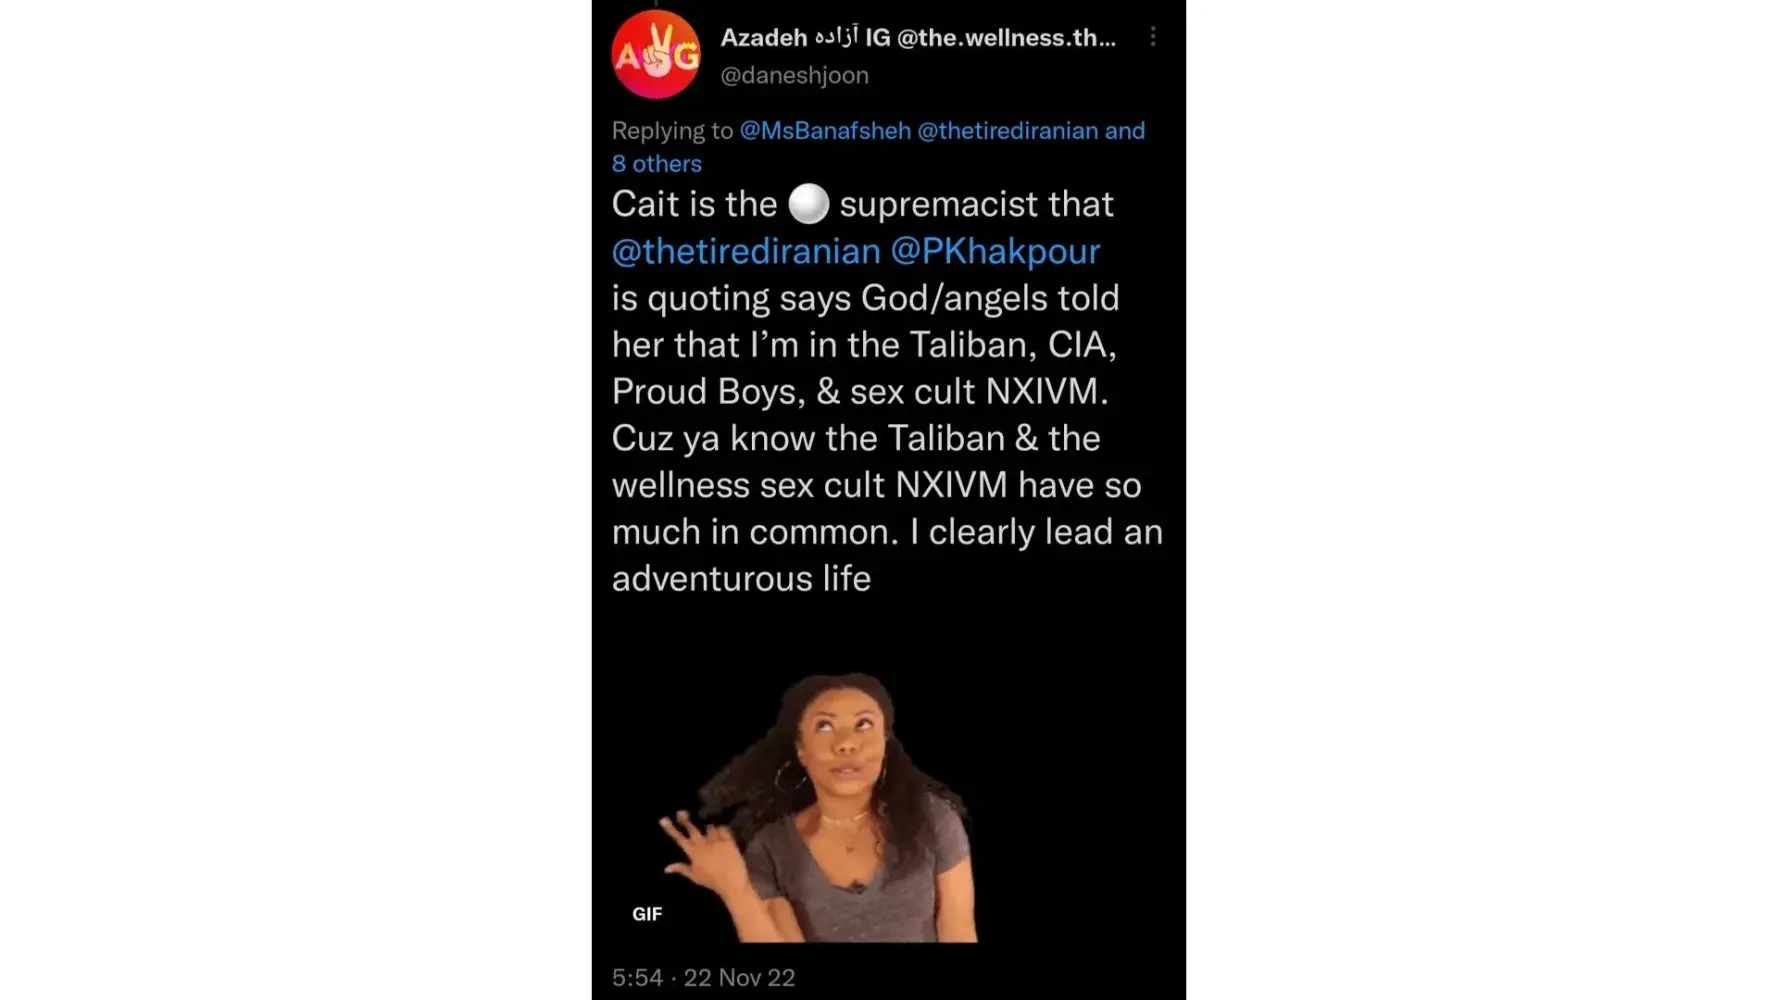Click the "Replying to" label

coord(672,131)
